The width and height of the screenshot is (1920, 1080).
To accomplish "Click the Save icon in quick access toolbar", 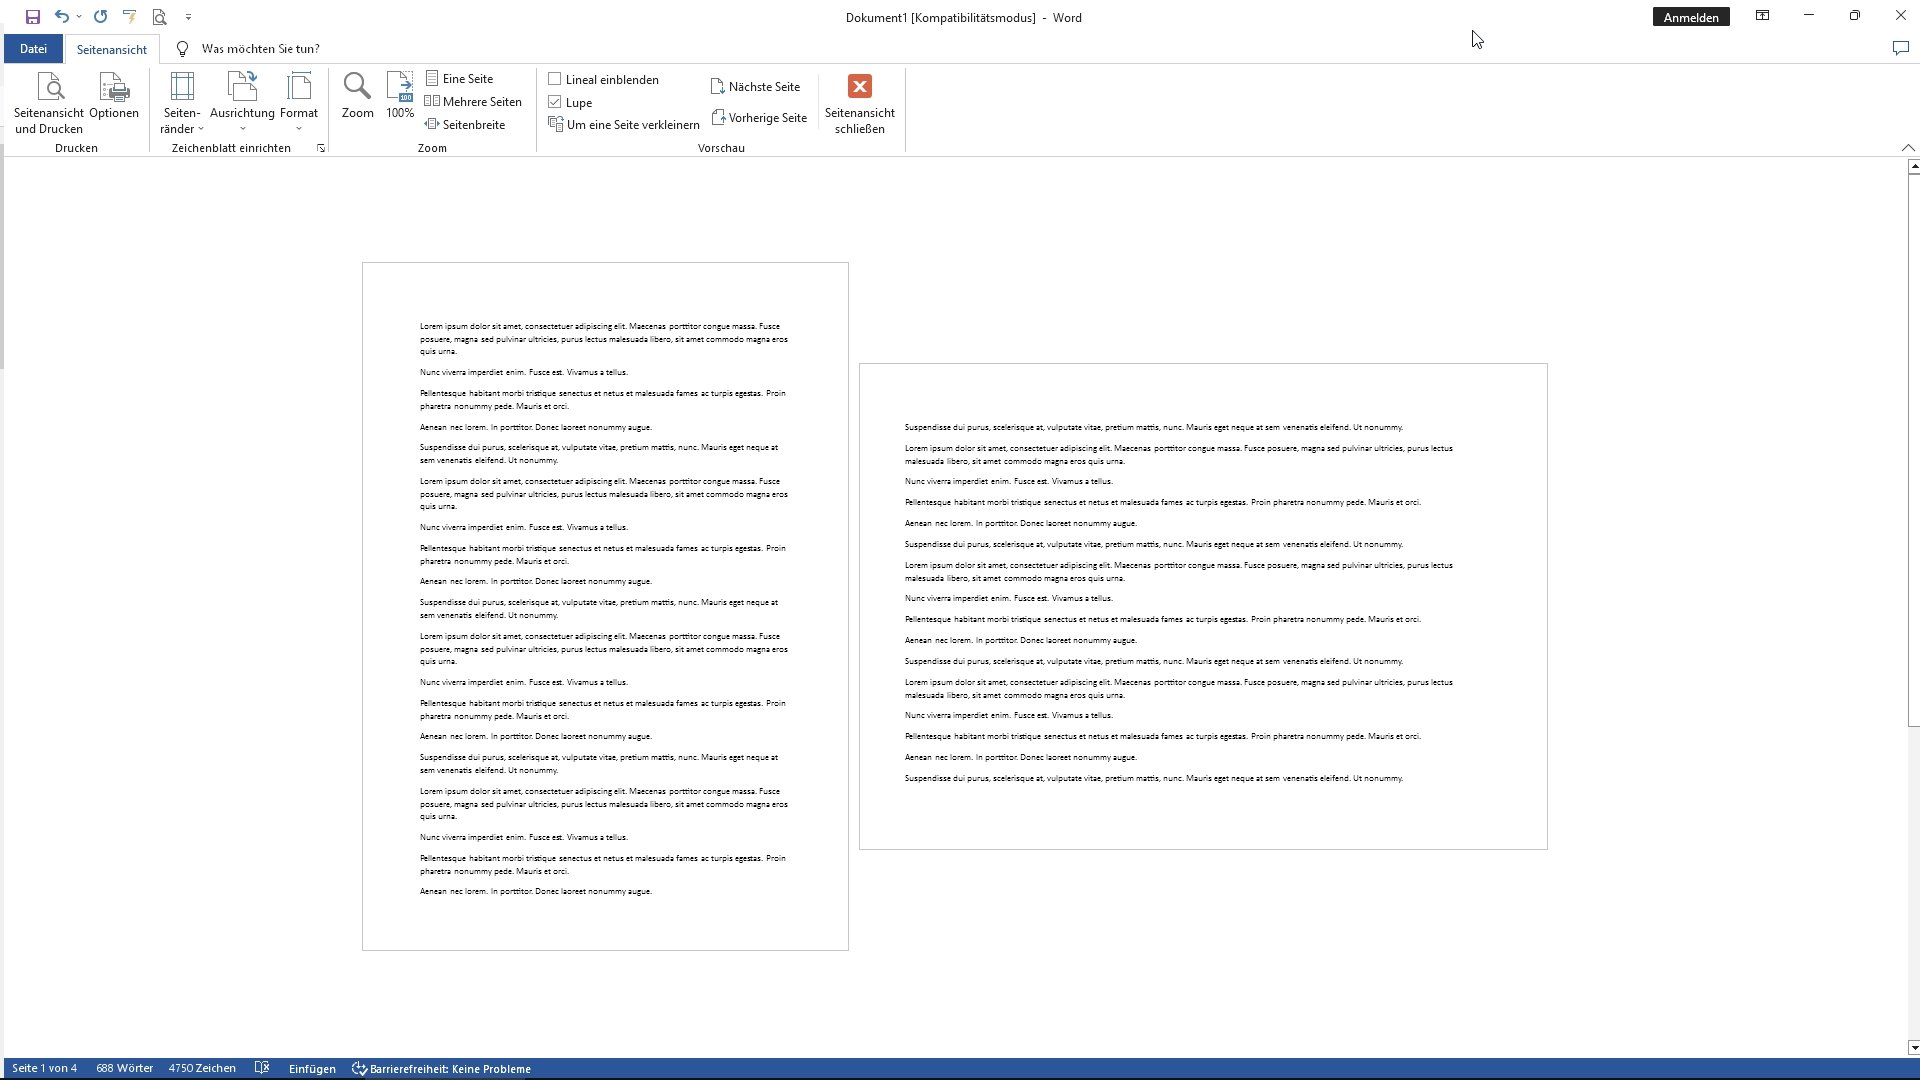I will pyautogui.click(x=32, y=17).
